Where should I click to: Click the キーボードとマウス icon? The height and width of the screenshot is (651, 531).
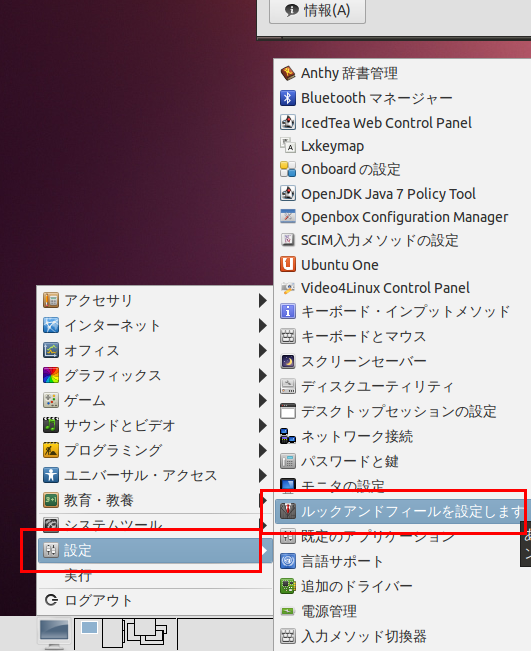pyautogui.click(x=288, y=336)
